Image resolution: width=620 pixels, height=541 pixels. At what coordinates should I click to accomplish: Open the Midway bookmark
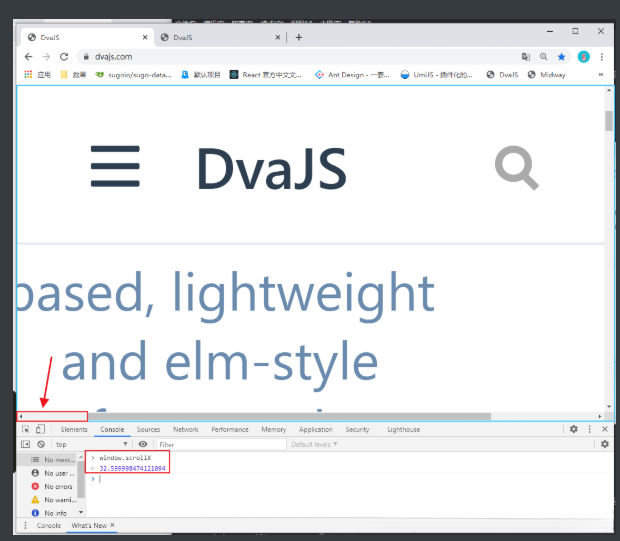546,74
